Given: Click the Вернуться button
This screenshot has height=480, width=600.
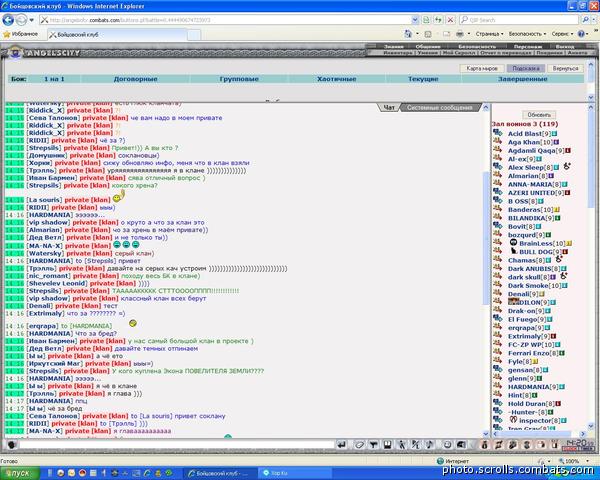Looking at the screenshot, I should coord(565,68).
